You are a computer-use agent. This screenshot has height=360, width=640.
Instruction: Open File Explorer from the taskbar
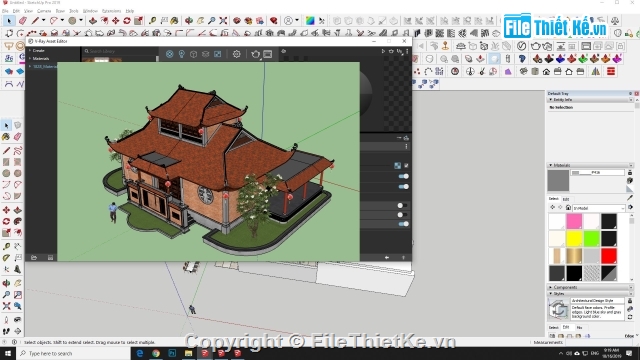click(x=188, y=353)
